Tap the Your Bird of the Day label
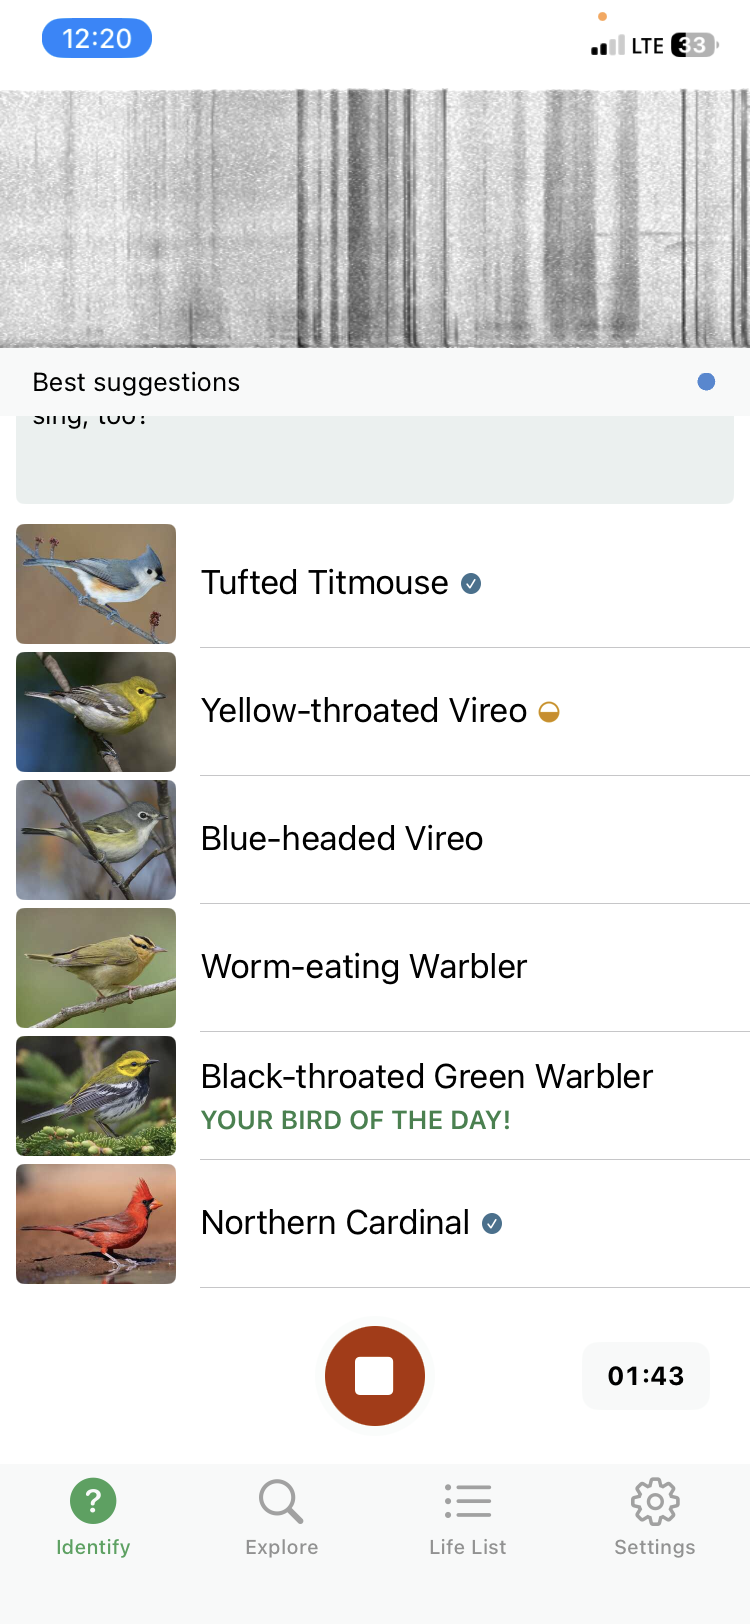750x1624 pixels. pyautogui.click(x=356, y=1120)
